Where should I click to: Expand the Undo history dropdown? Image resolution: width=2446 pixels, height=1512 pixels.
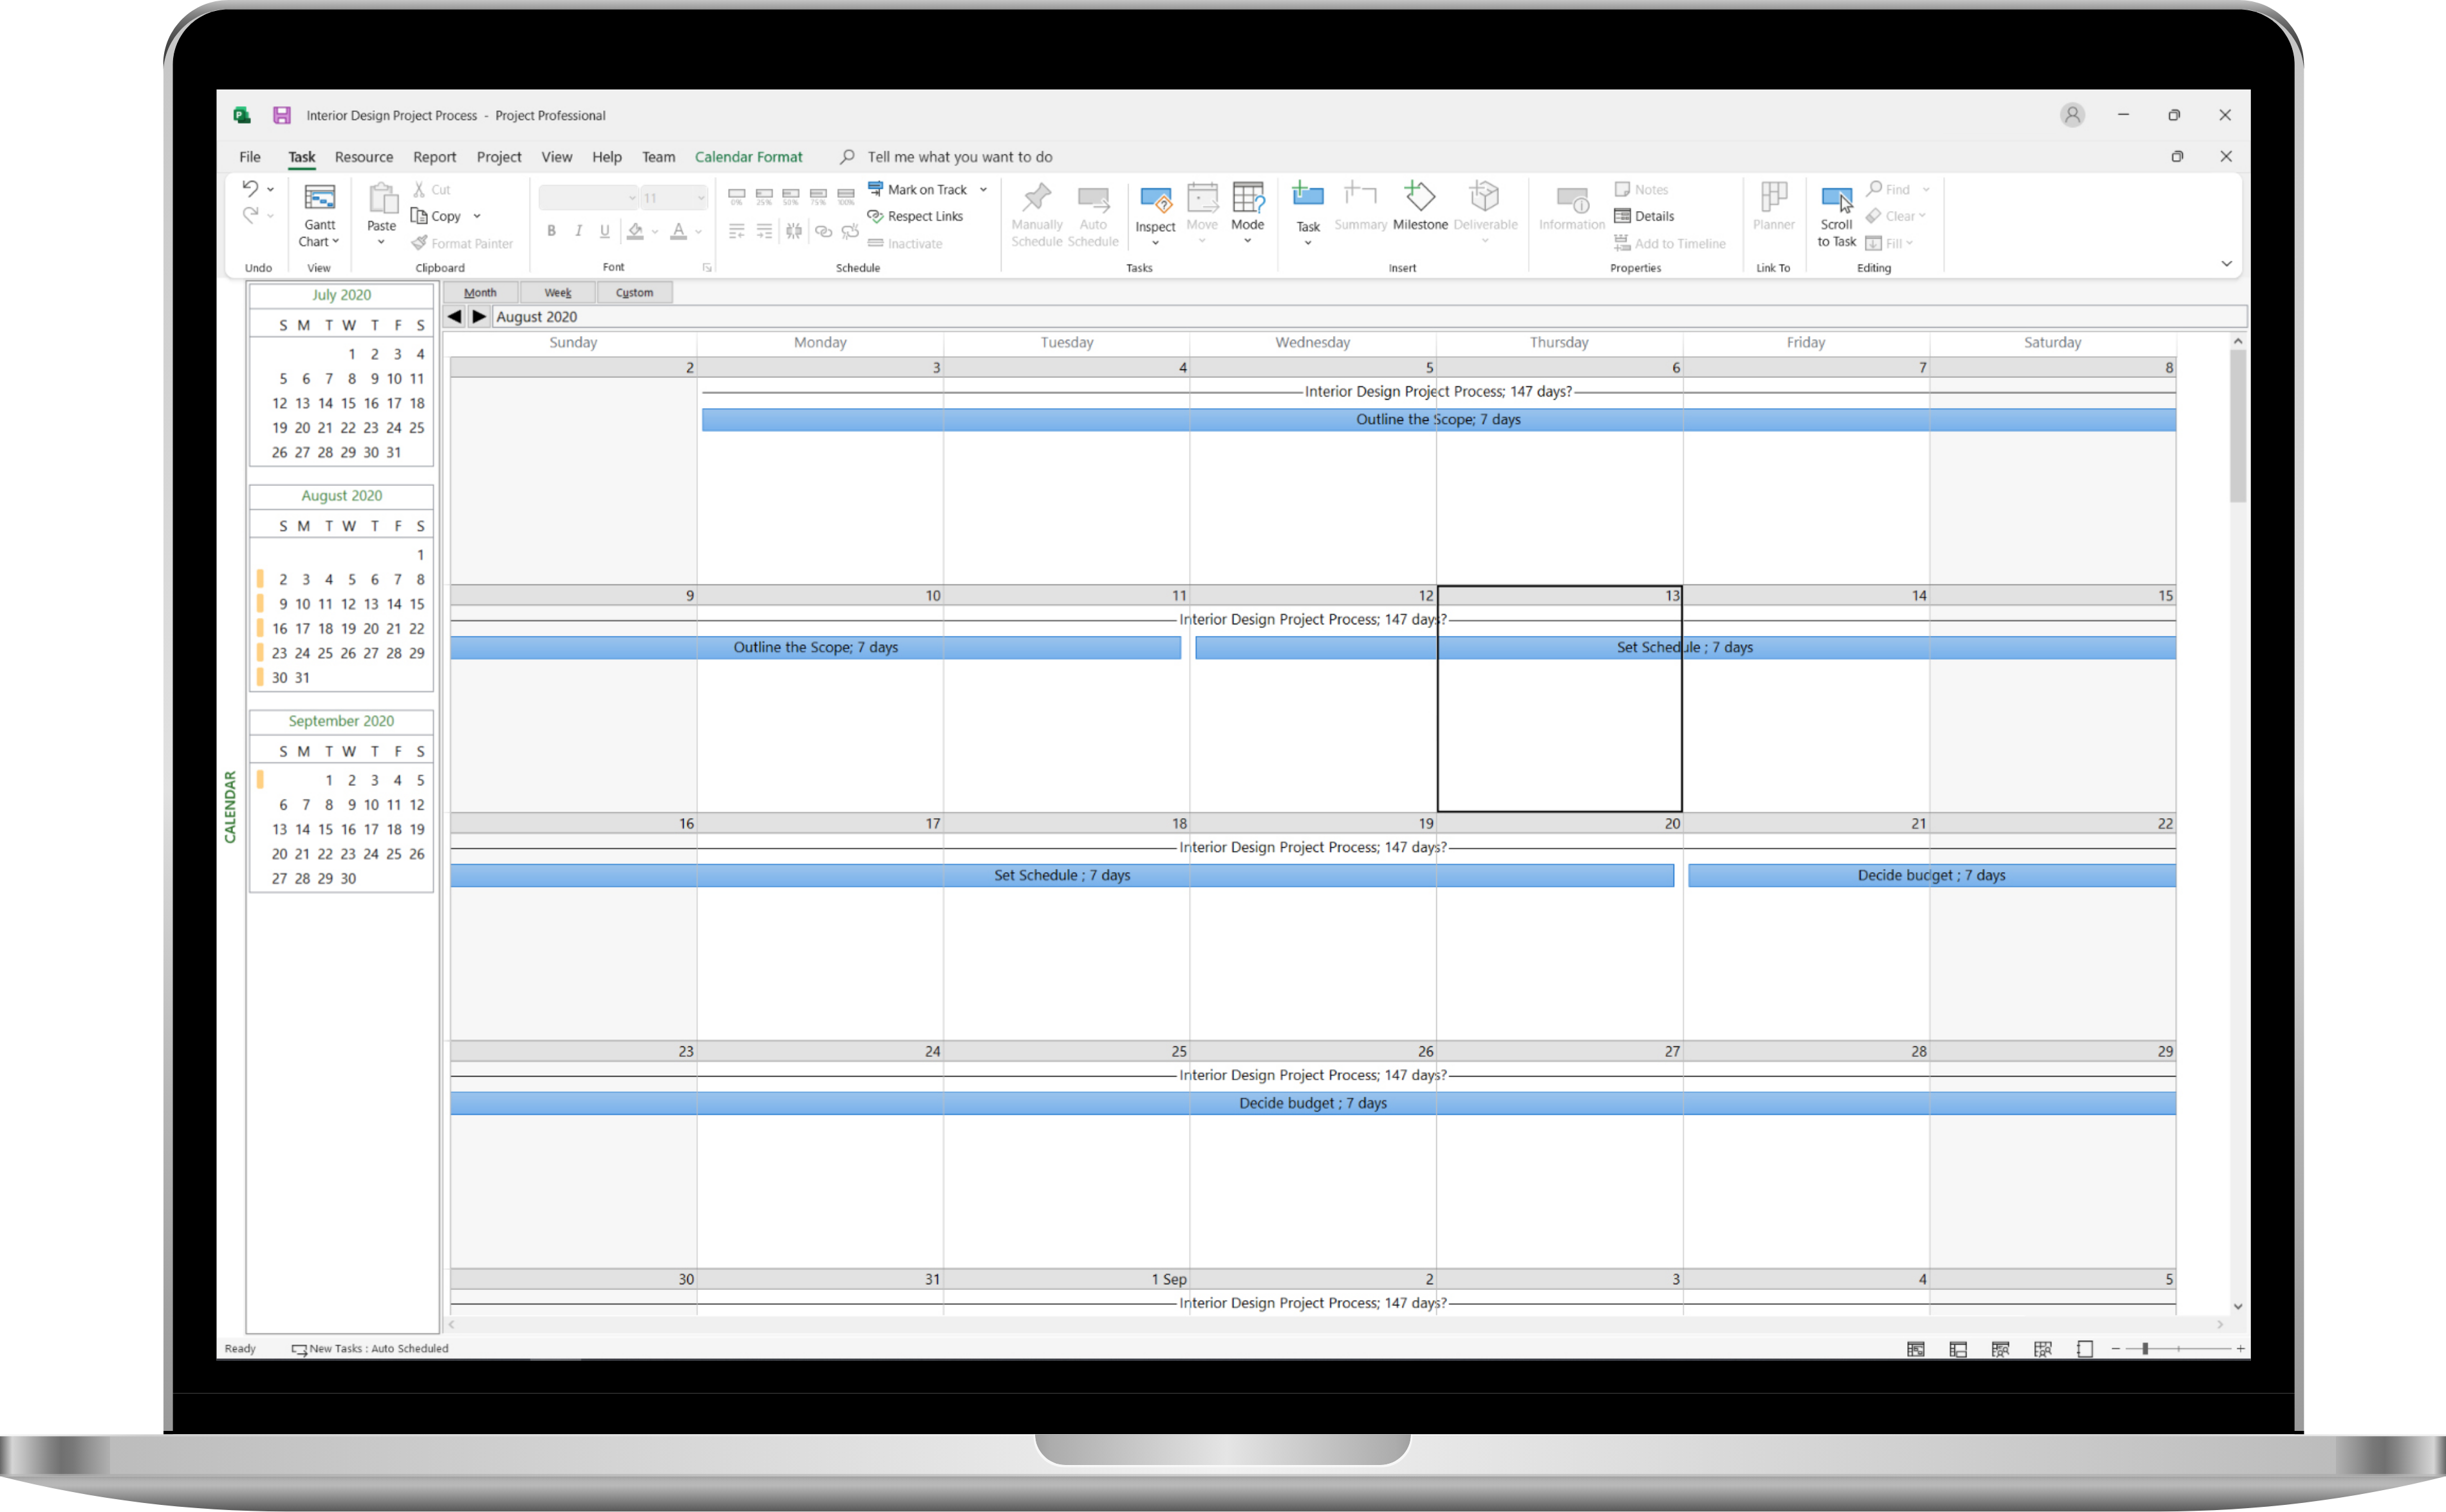point(270,189)
